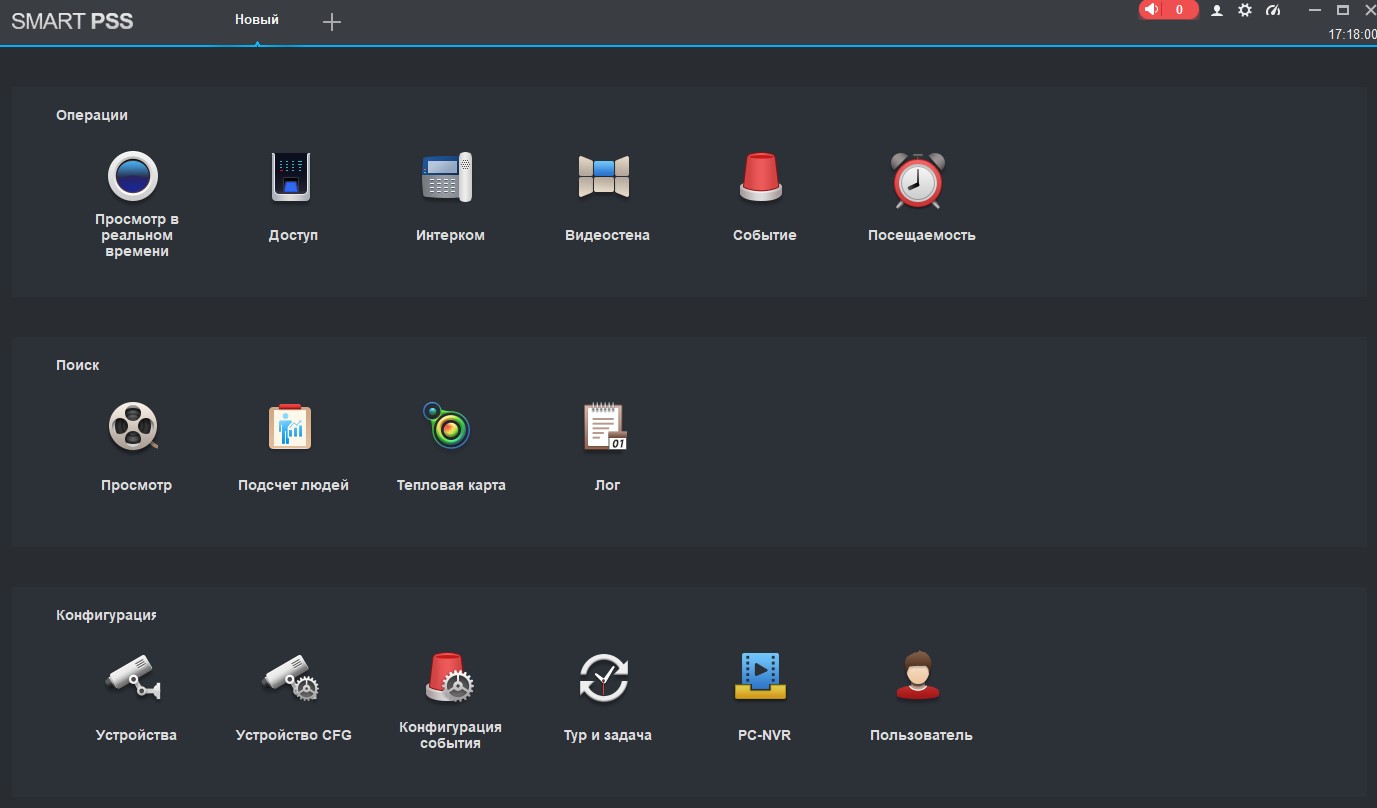Screen dimensions: 1377x808
Task: Open Тур и задача settings
Action: [x=604, y=677]
